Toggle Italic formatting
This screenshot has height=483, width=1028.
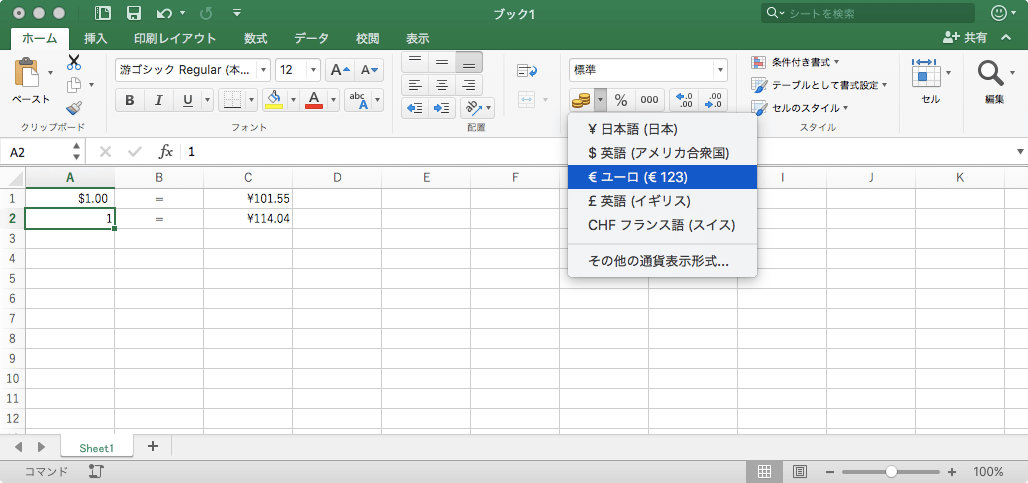click(x=159, y=100)
